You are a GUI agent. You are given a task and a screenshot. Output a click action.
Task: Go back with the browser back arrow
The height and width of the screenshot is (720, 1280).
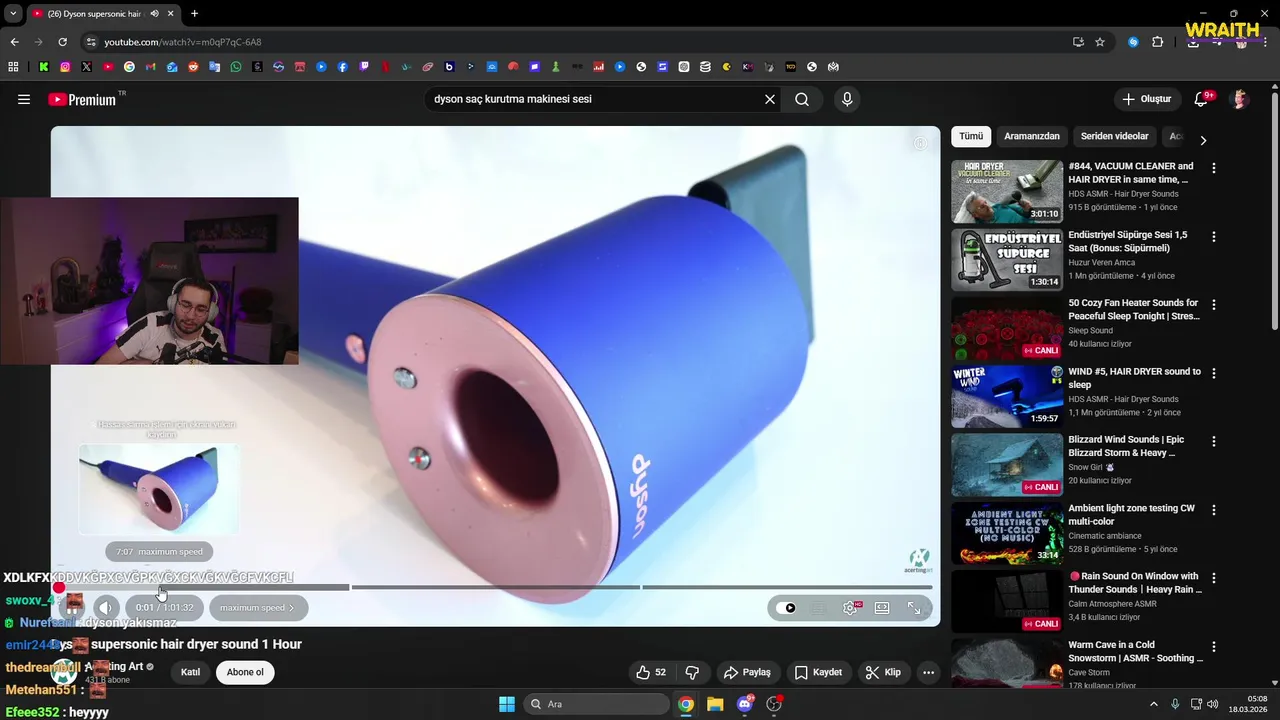[x=14, y=42]
